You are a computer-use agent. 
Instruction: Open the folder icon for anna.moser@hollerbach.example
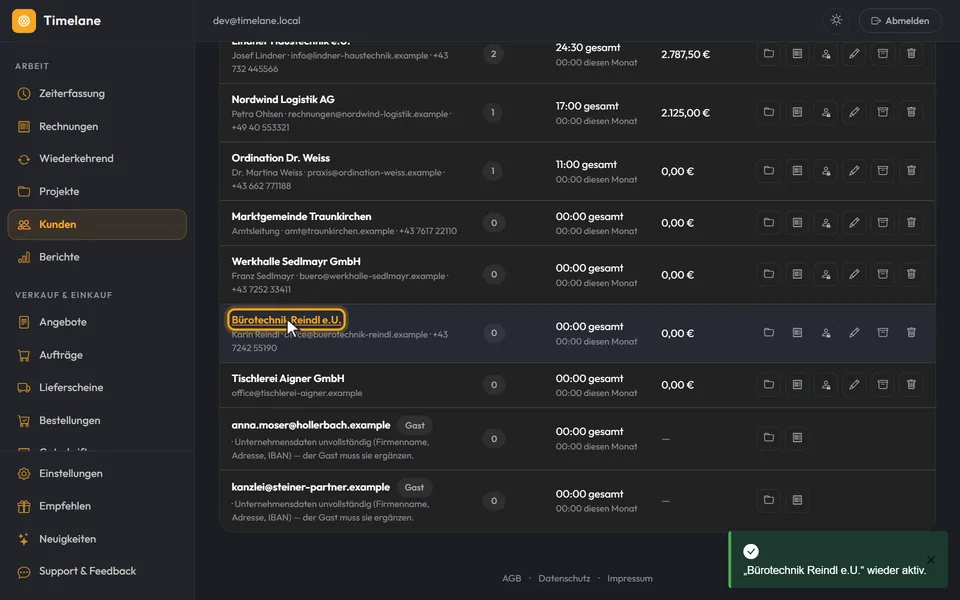click(x=768, y=438)
